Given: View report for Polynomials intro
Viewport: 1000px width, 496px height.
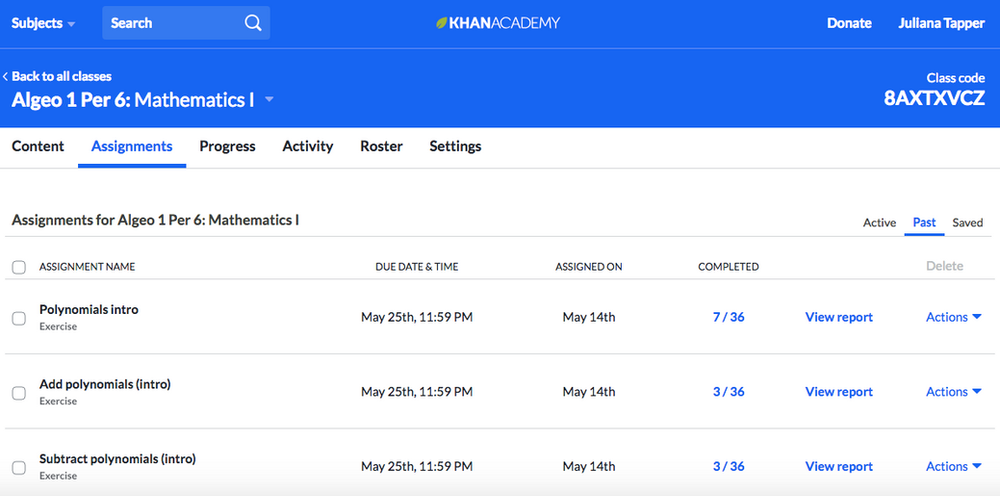Looking at the screenshot, I should pyautogui.click(x=839, y=317).
